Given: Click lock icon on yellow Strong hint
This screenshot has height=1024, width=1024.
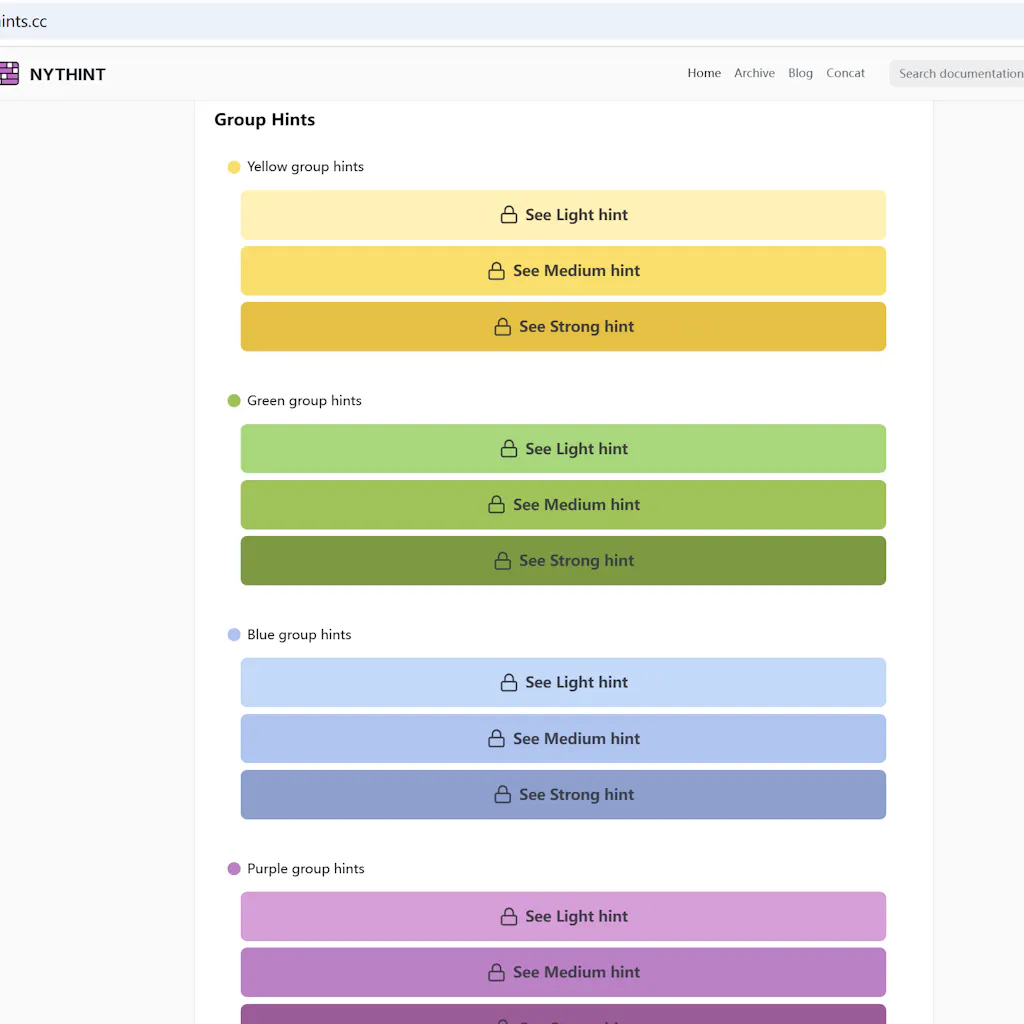Looking at the screenshot, I should pos(503,327).
